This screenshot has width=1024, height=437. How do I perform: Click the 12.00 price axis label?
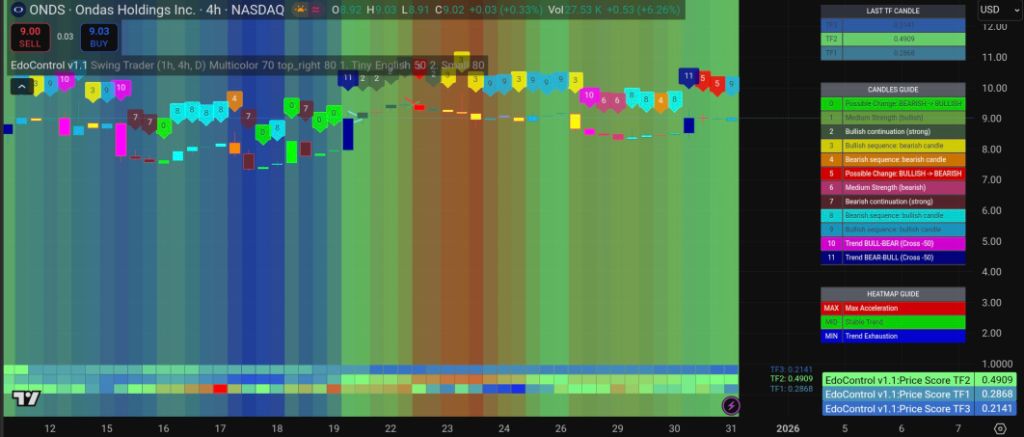point(993,27)
